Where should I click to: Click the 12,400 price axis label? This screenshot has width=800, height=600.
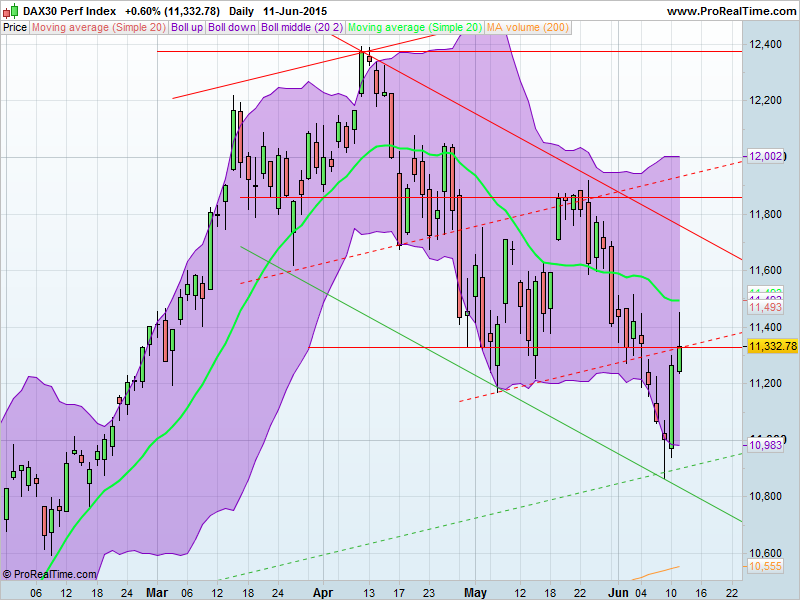765,44
